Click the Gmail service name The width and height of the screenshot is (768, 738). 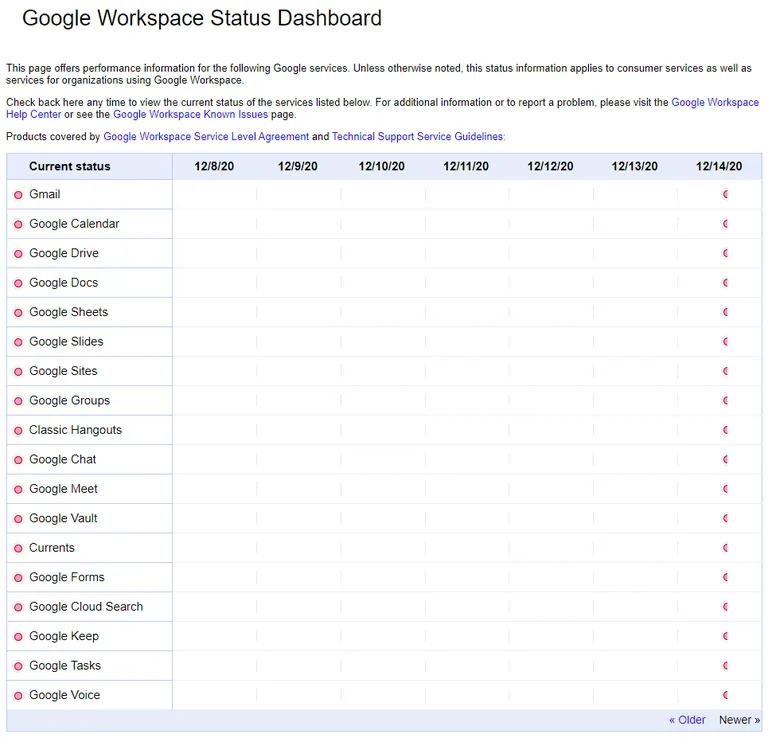point(45,194)
